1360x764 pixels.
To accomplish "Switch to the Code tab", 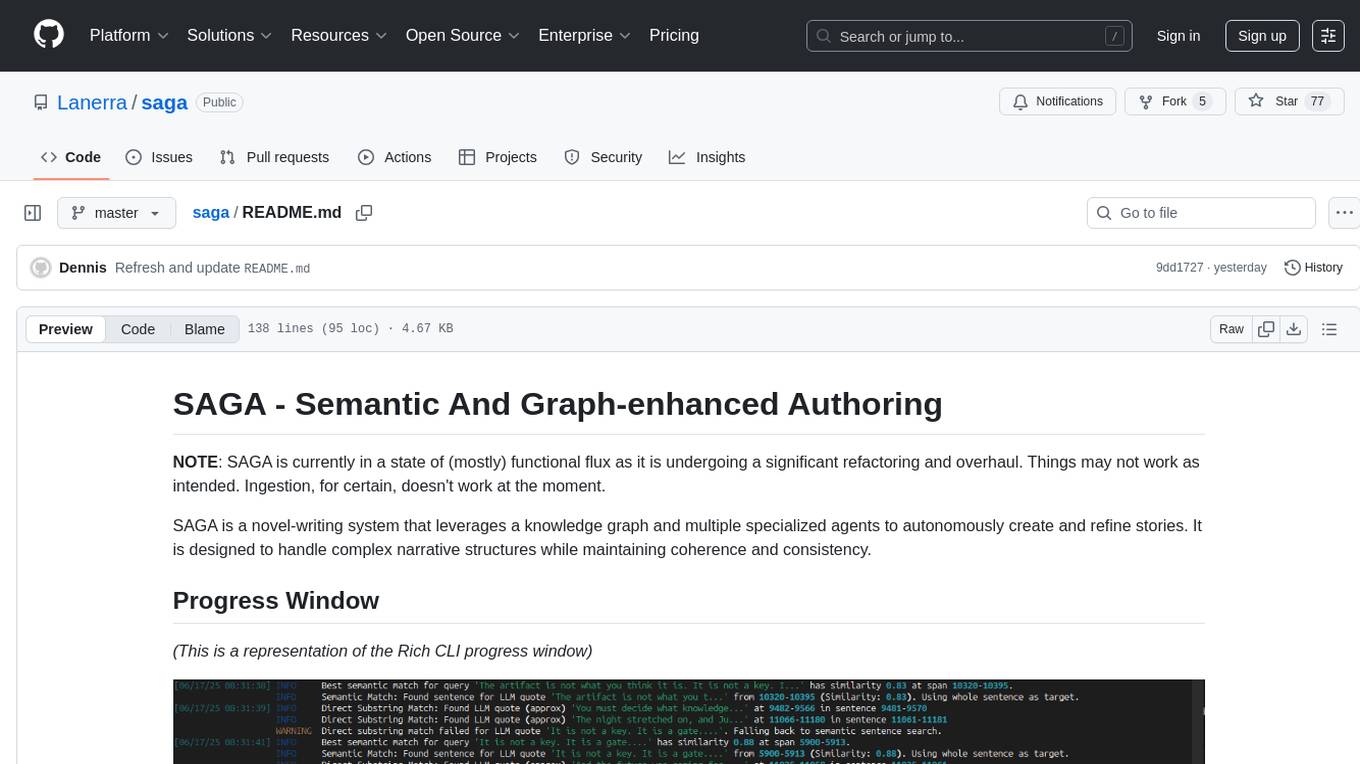I will point(71,157).
